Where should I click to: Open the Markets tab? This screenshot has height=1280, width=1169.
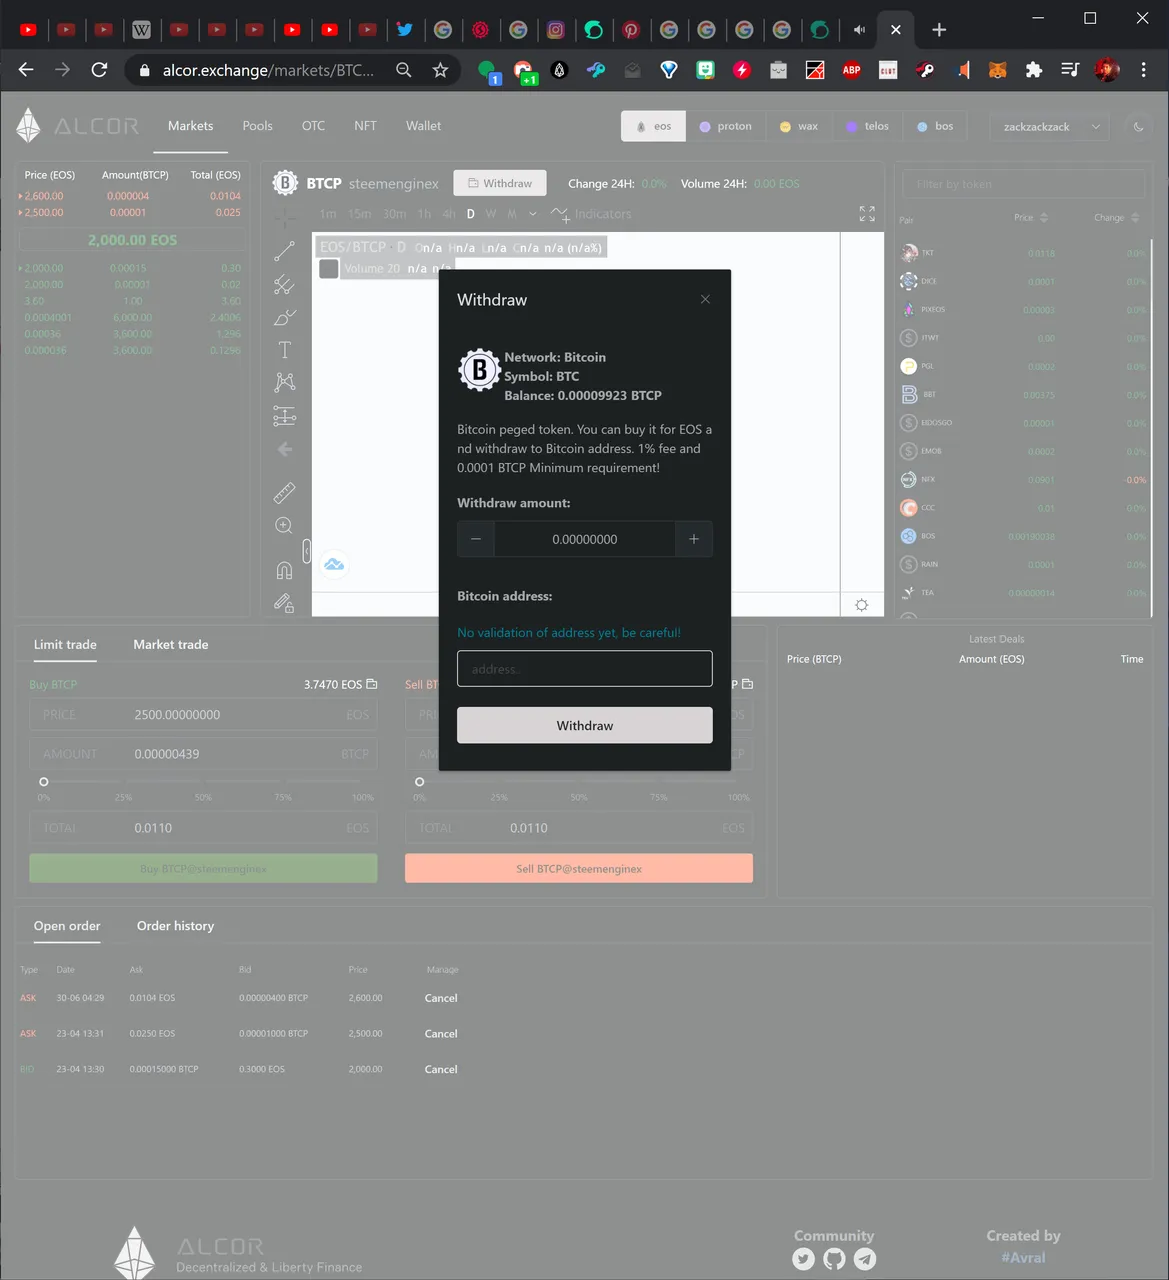[x=190, y=126]
